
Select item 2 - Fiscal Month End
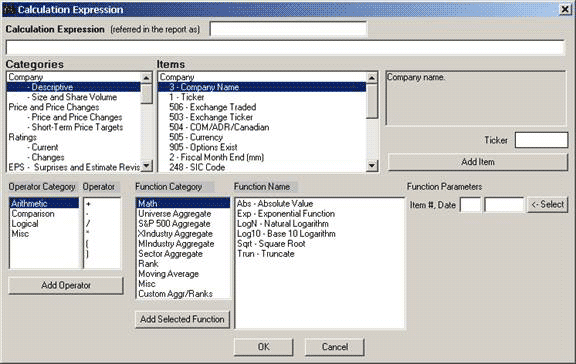[262, 157]
